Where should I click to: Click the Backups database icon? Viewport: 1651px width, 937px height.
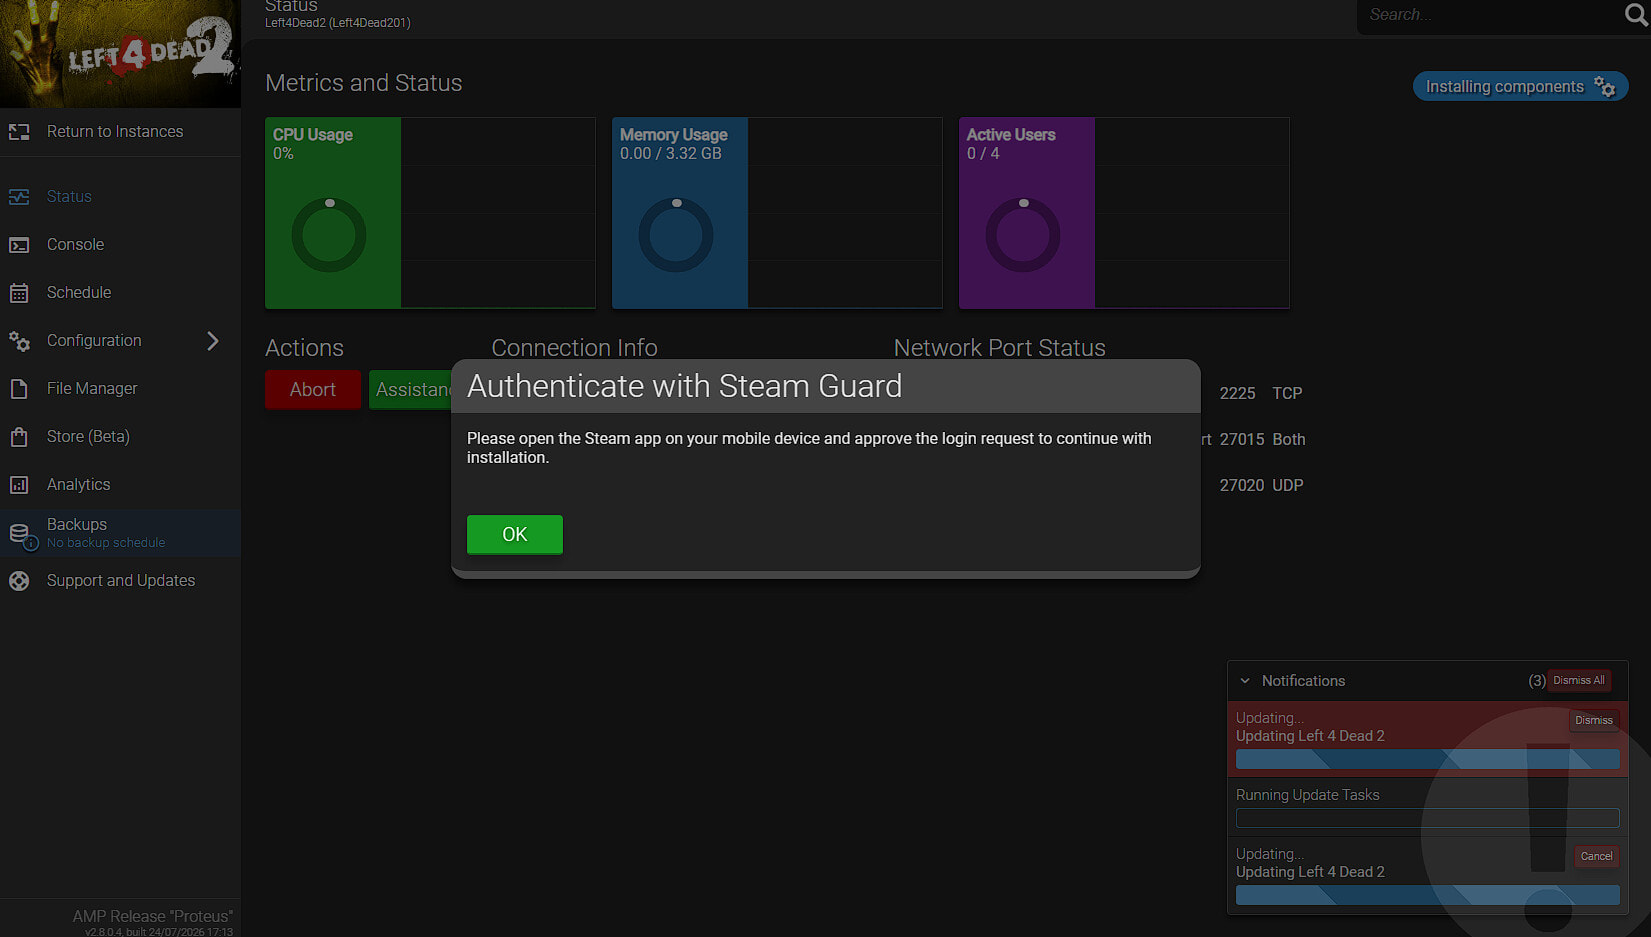pos(19,533)
